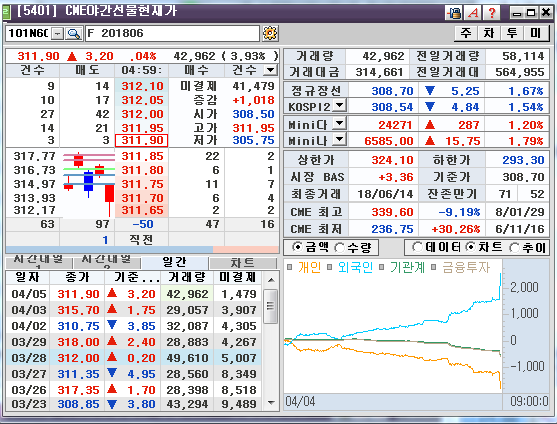Screen dimensions: 557x424
Task: Select the 데이터 radio button
Action: [x=417, y=246]
